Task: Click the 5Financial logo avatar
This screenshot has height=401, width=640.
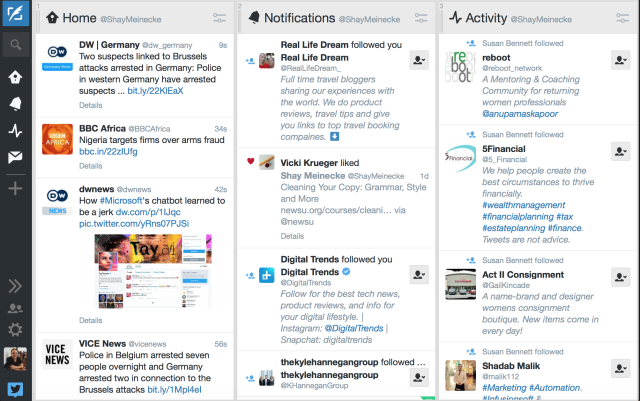Action: (460, 158)
